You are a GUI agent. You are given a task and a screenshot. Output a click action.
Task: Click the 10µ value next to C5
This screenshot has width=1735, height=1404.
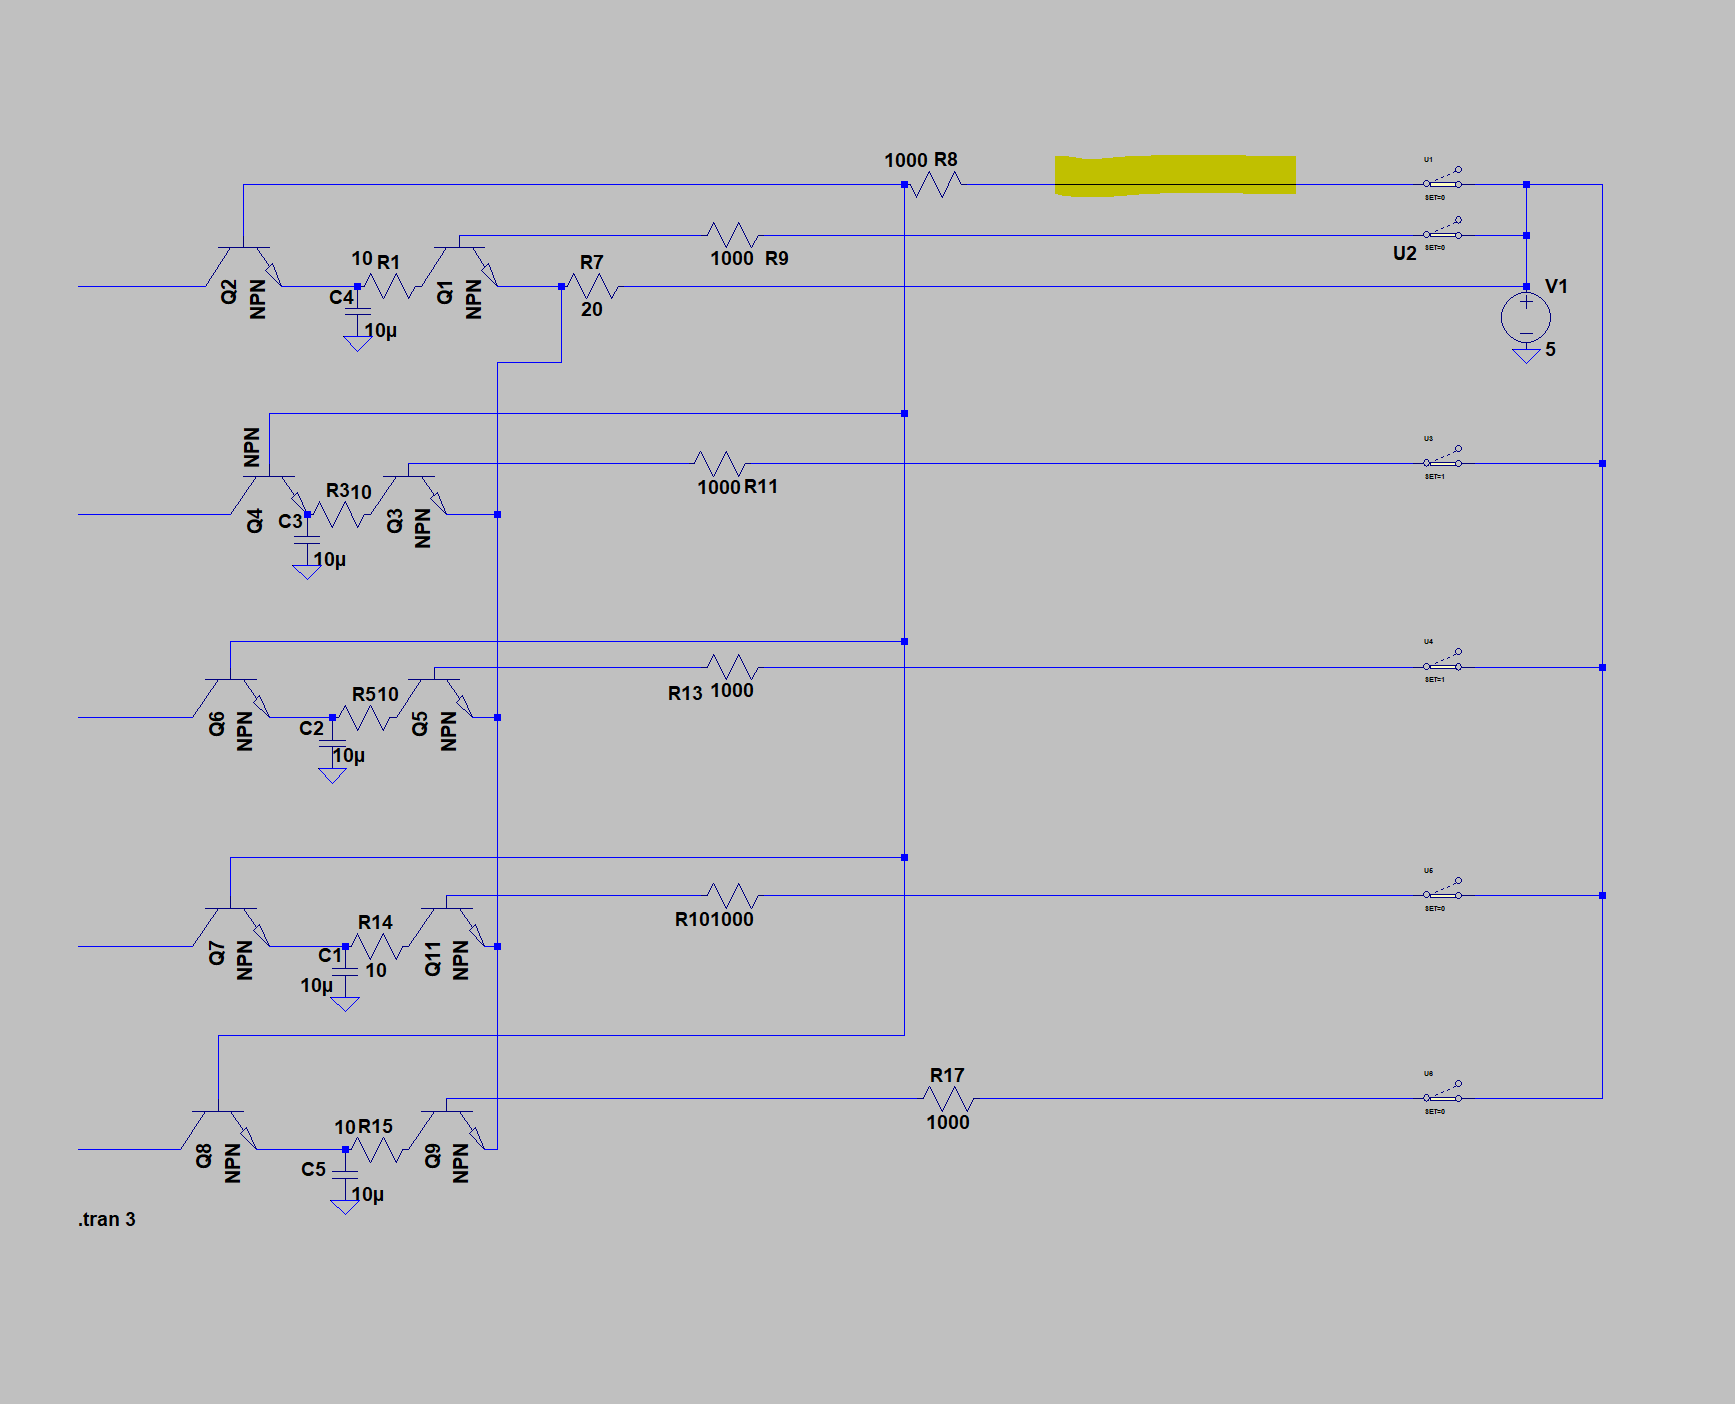click(x=368, y=1194)
